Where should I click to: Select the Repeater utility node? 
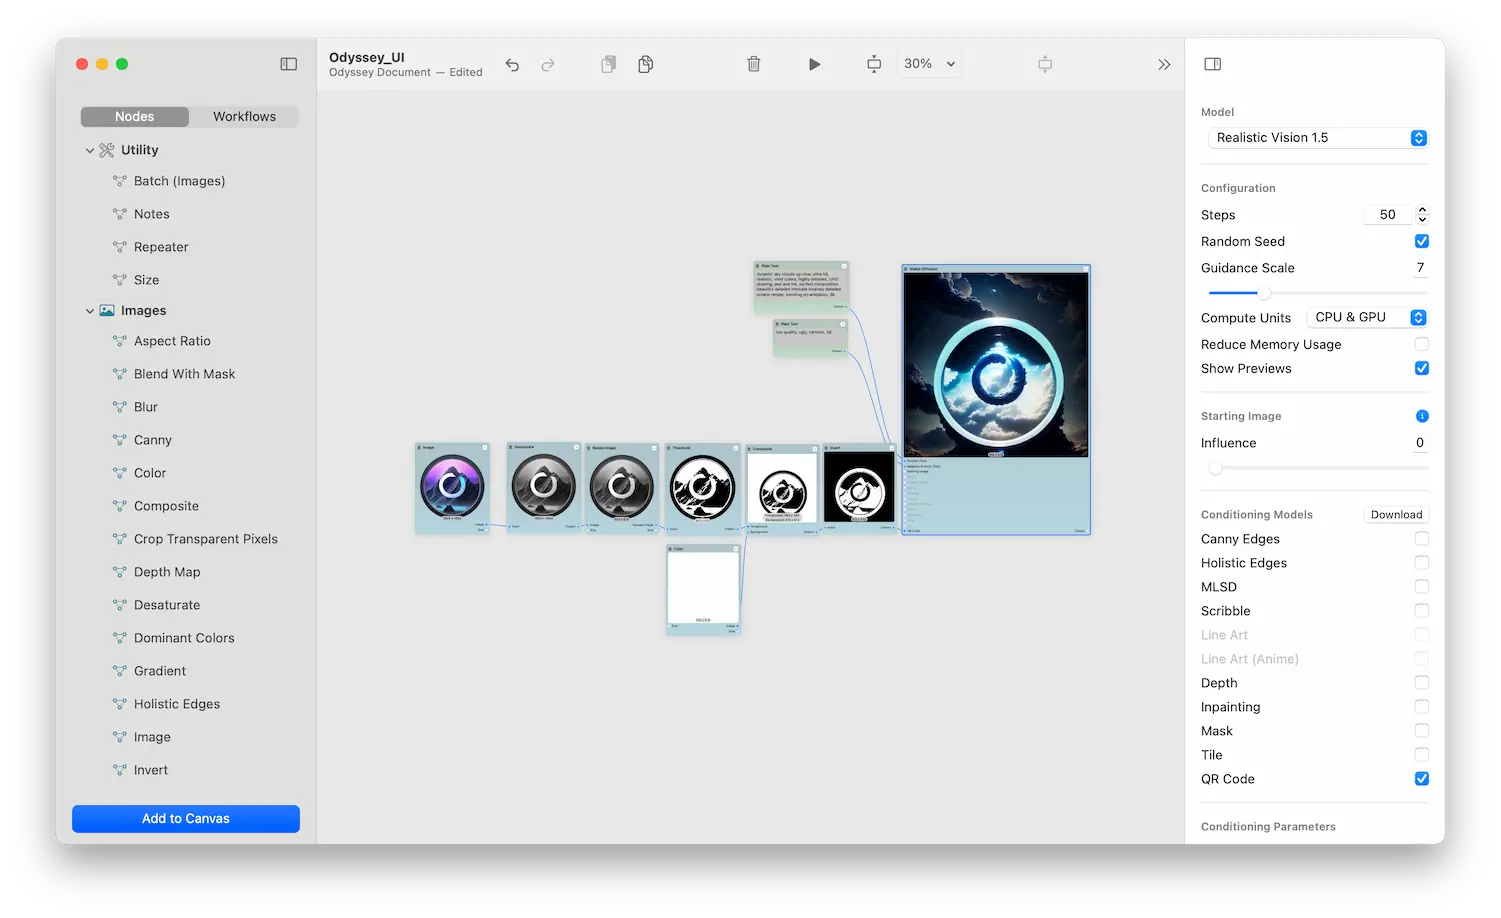[x=162, y=247]
